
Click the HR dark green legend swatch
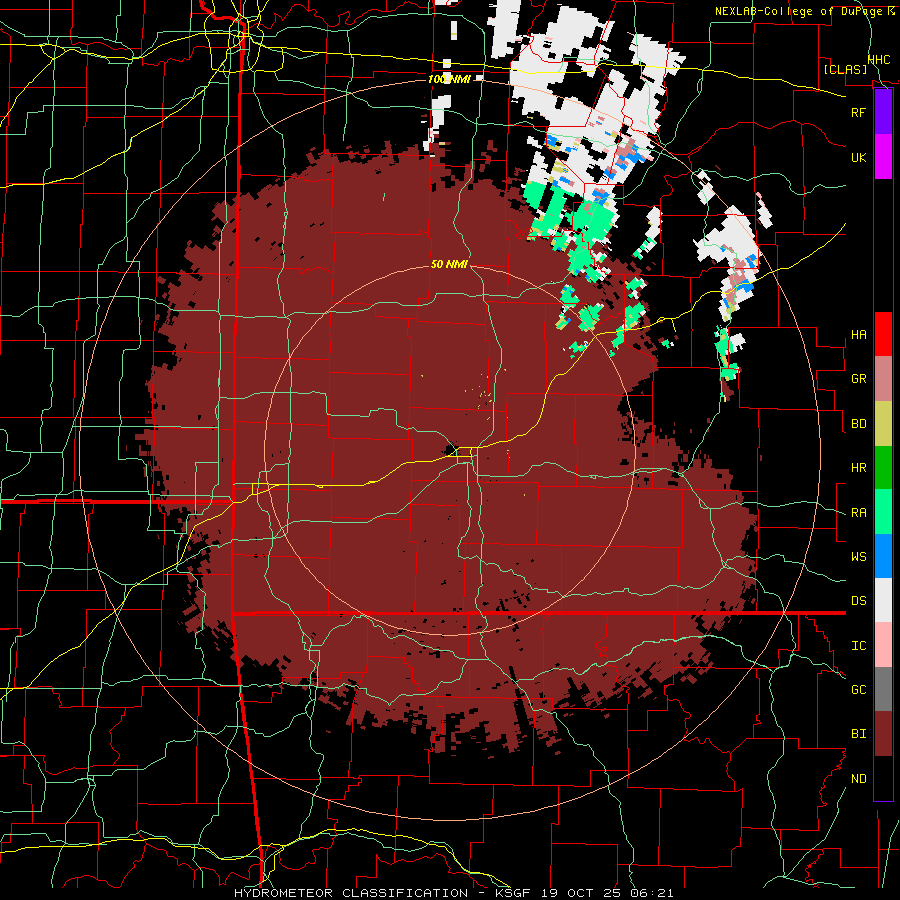pos(883,468)
